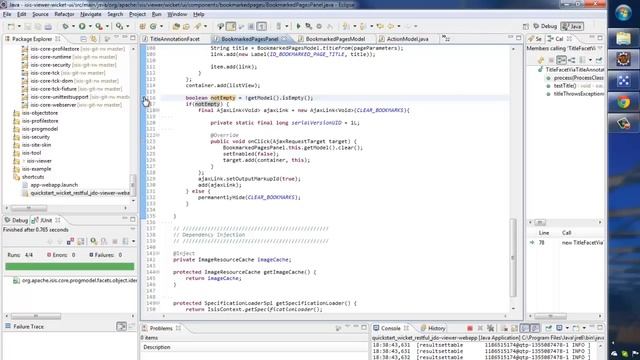This screenshot has height=360, width=640.
Task: Click the red Terminate console button
Action: click(x=470, y=328)
